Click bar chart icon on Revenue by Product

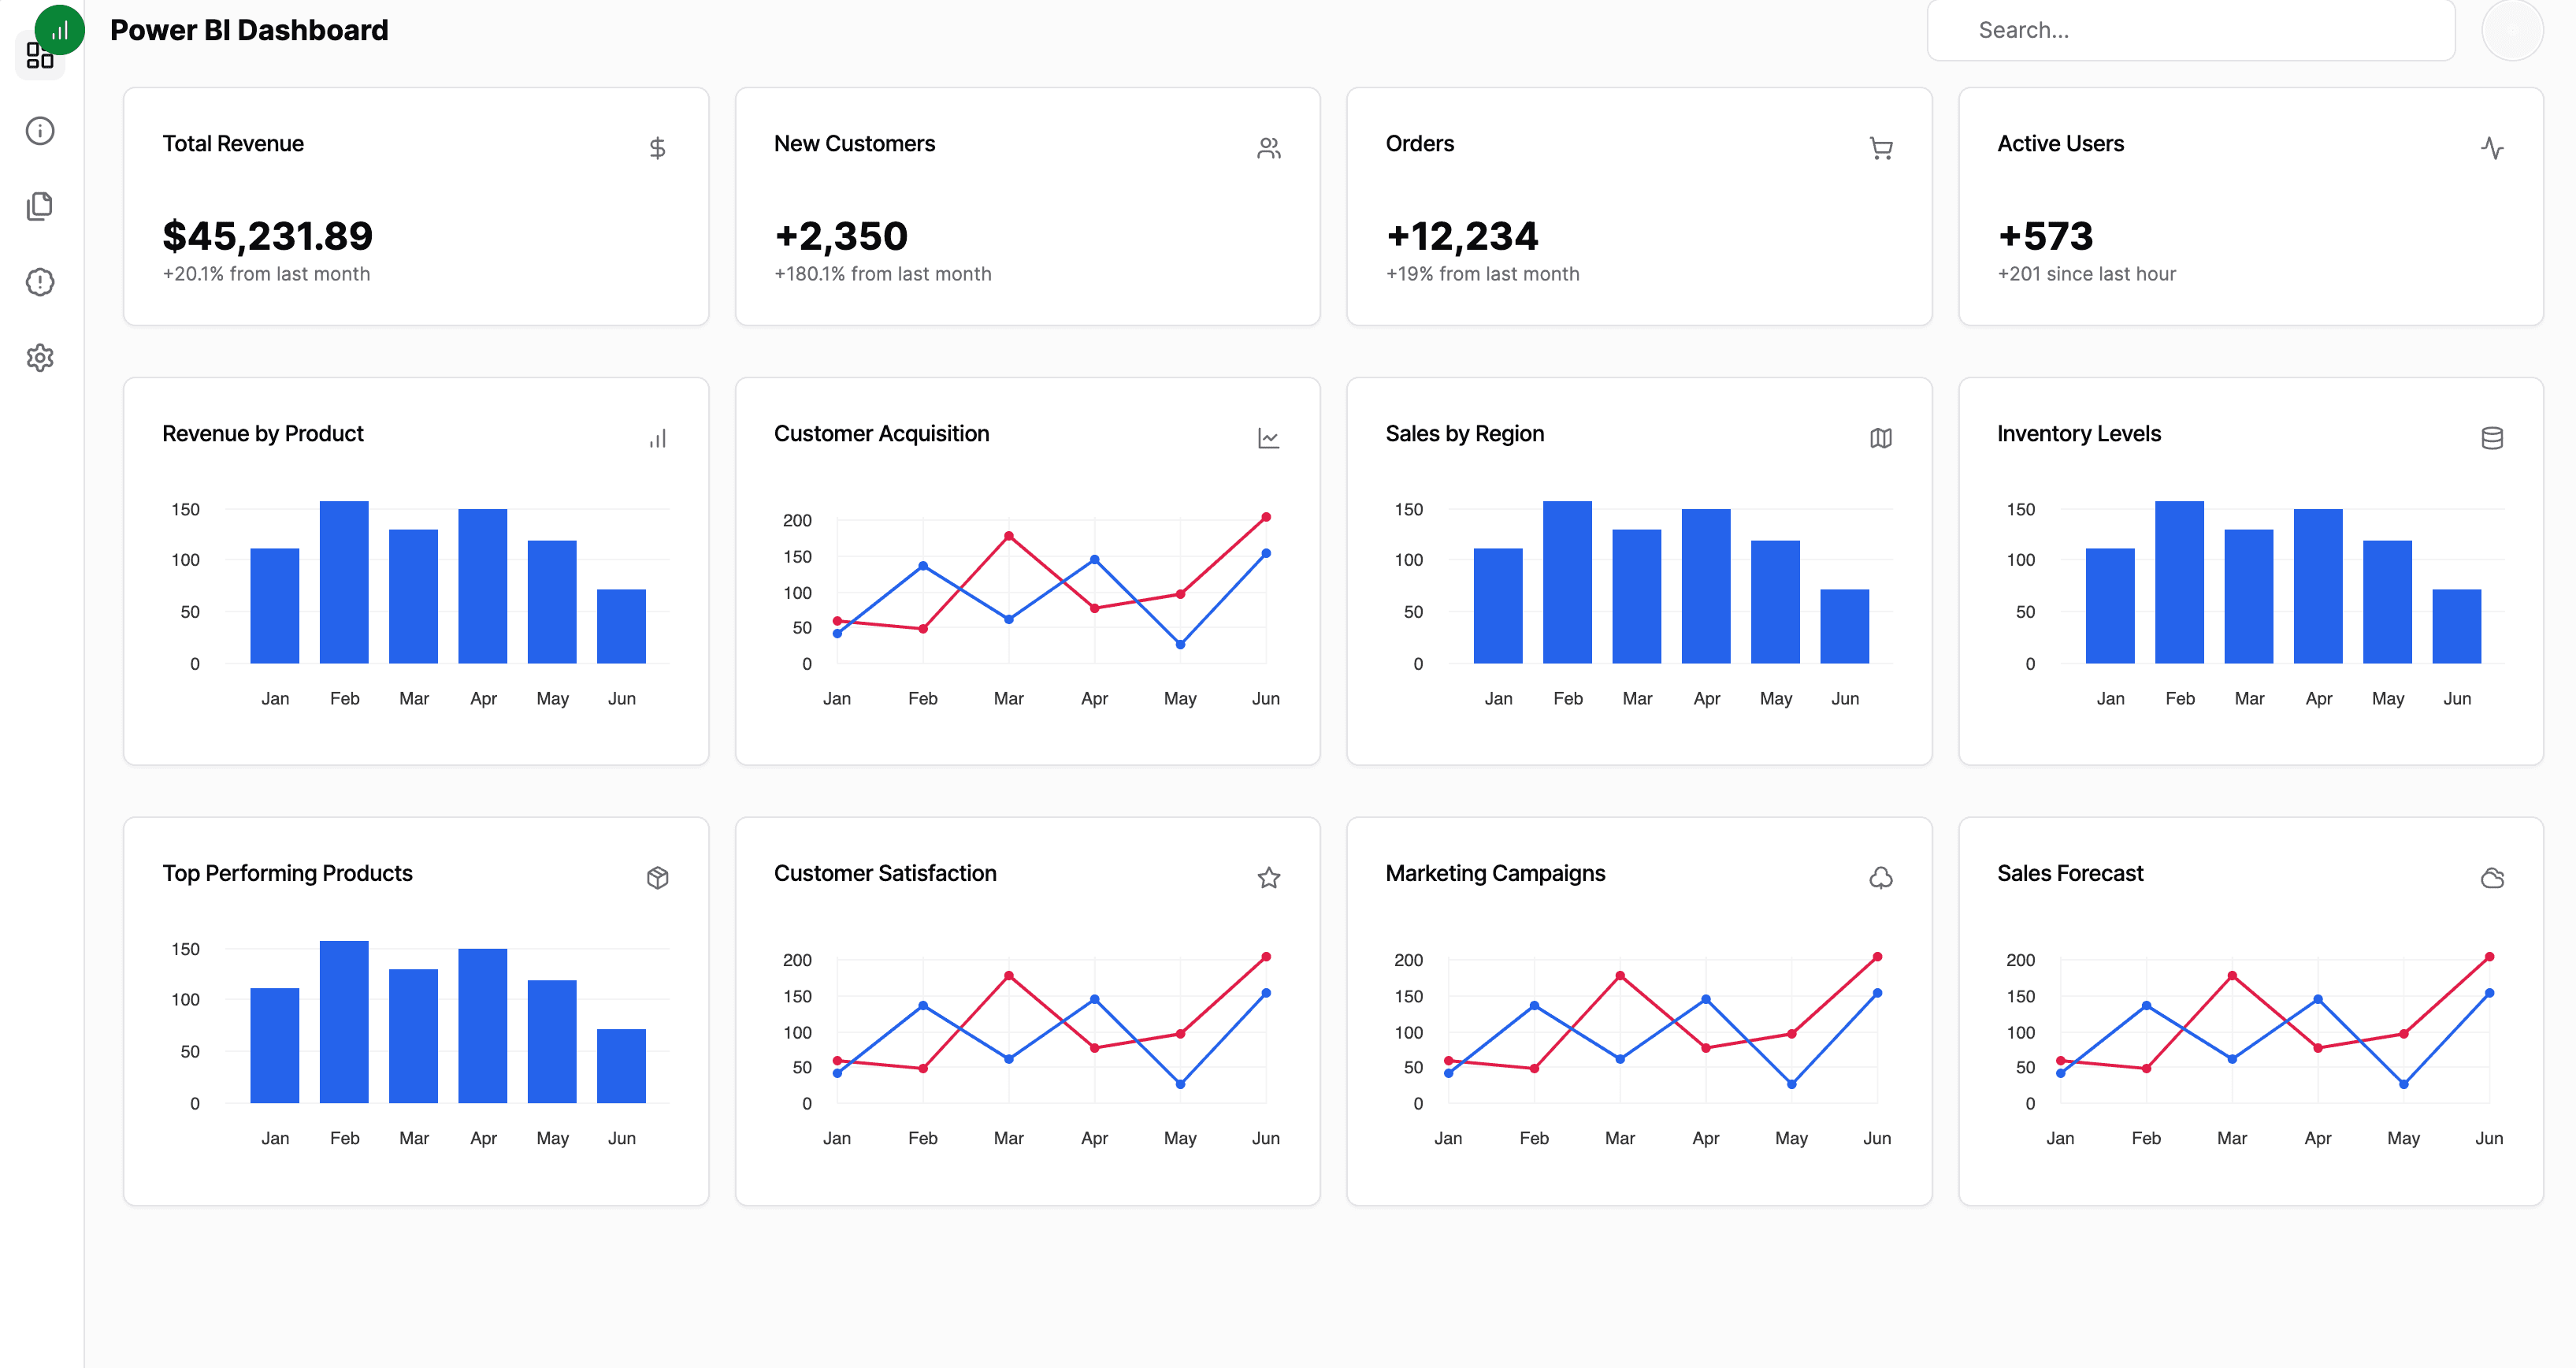tap(657, 438)
